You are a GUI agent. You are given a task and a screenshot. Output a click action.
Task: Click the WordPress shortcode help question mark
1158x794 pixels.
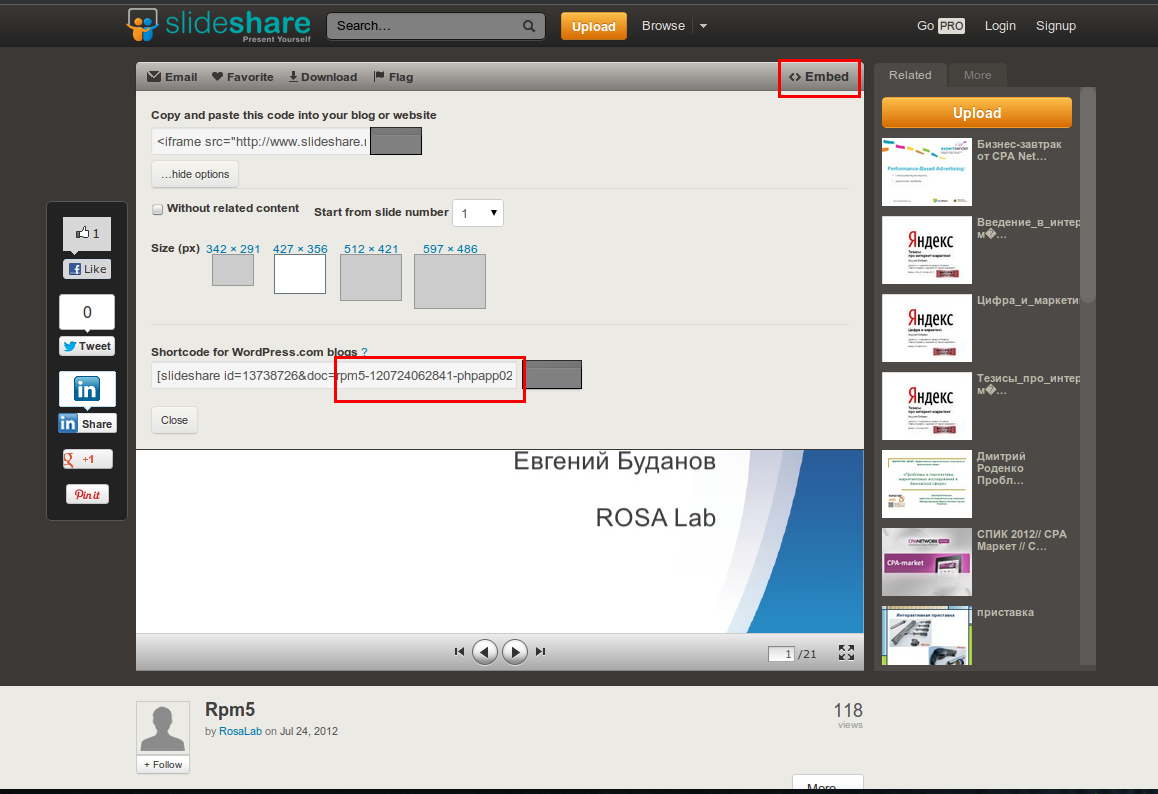364,352
